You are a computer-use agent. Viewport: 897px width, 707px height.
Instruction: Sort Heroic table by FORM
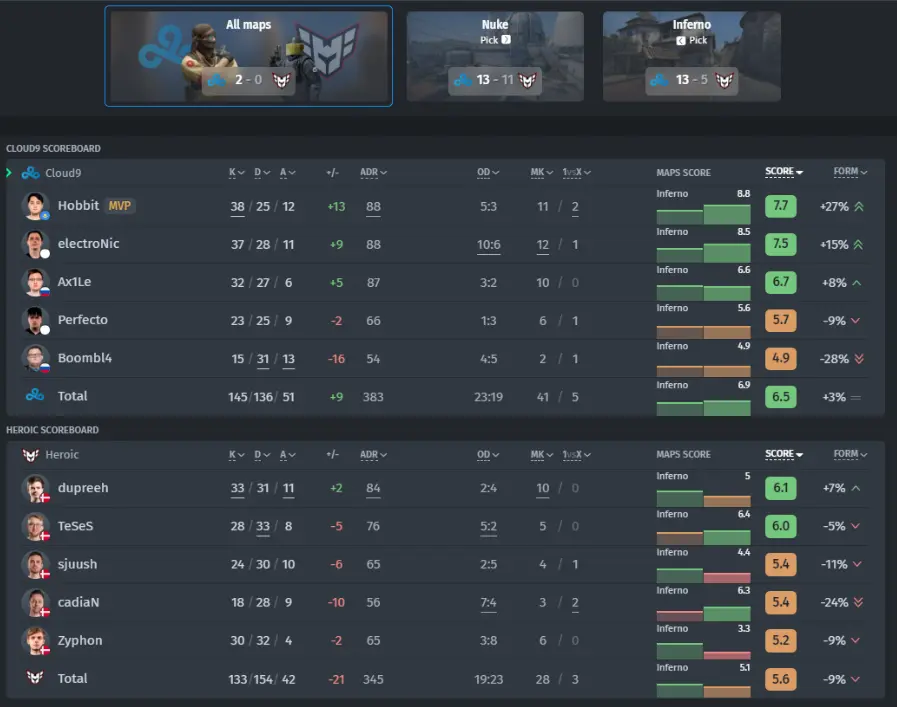click(850, 454)
